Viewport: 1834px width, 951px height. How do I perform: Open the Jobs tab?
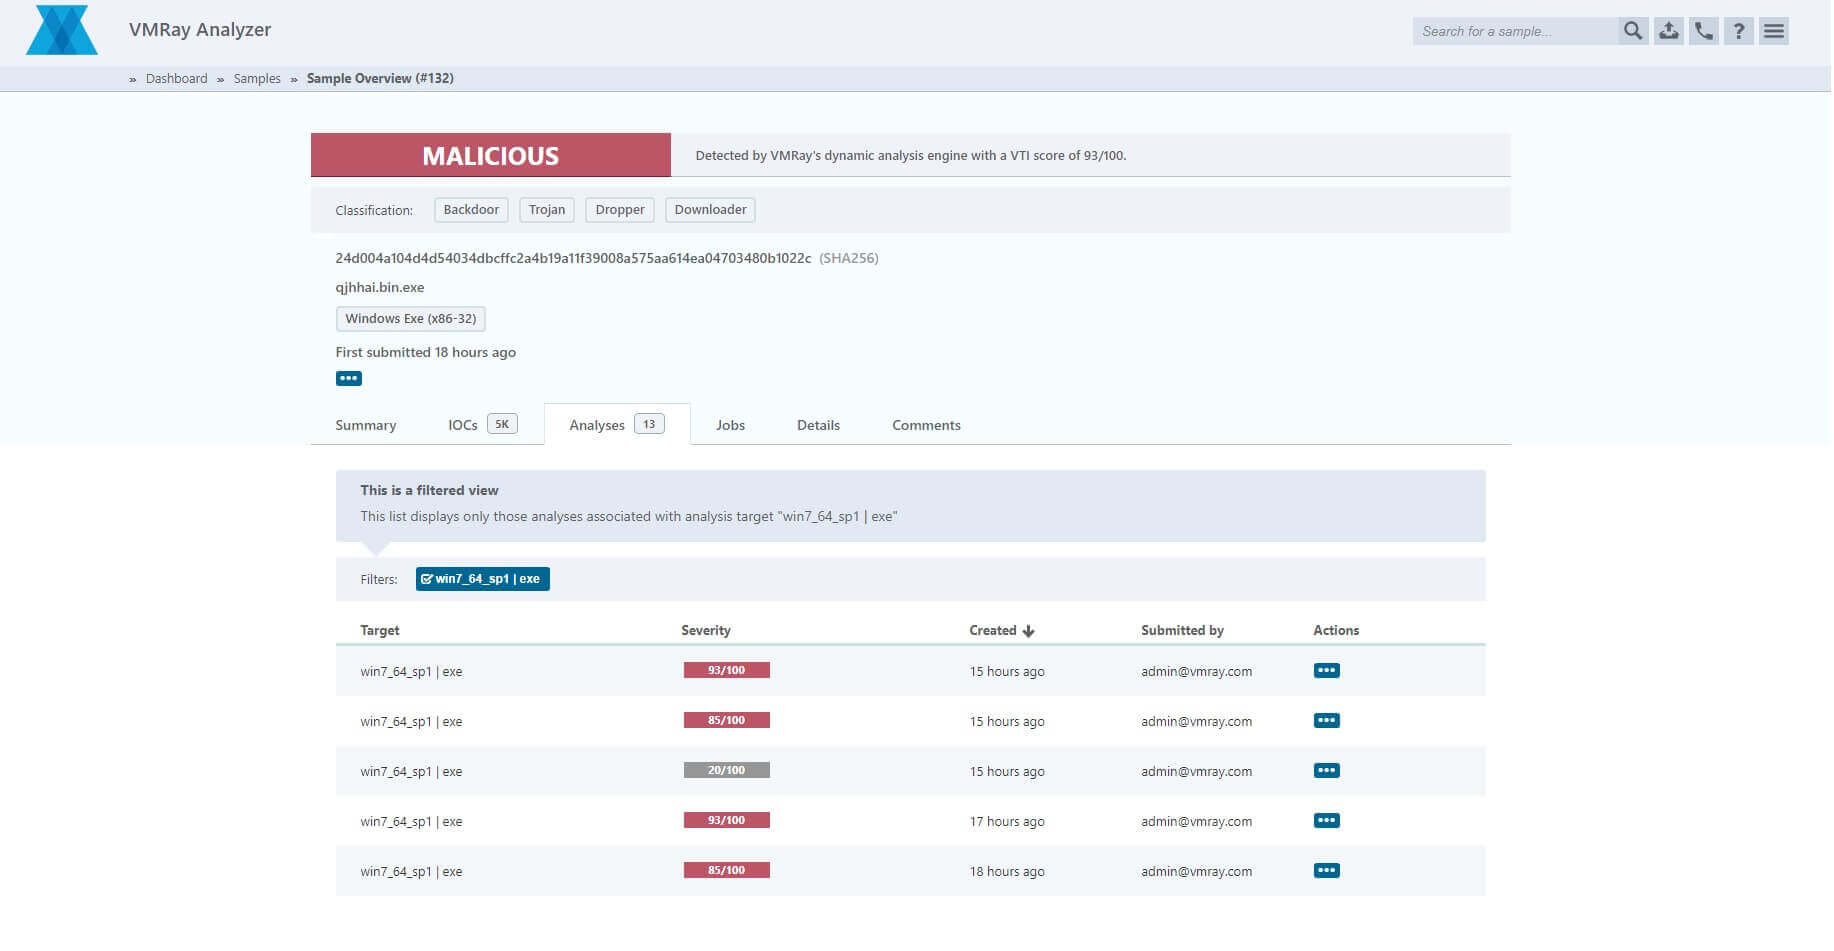pyautogui.click(x=730, y=425)
